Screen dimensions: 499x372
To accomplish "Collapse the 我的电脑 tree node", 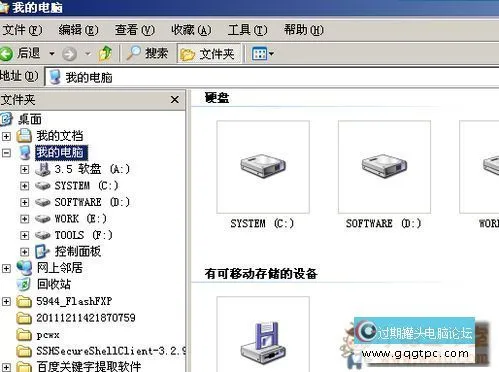I will pyautogui.click(x=6, y=153).
